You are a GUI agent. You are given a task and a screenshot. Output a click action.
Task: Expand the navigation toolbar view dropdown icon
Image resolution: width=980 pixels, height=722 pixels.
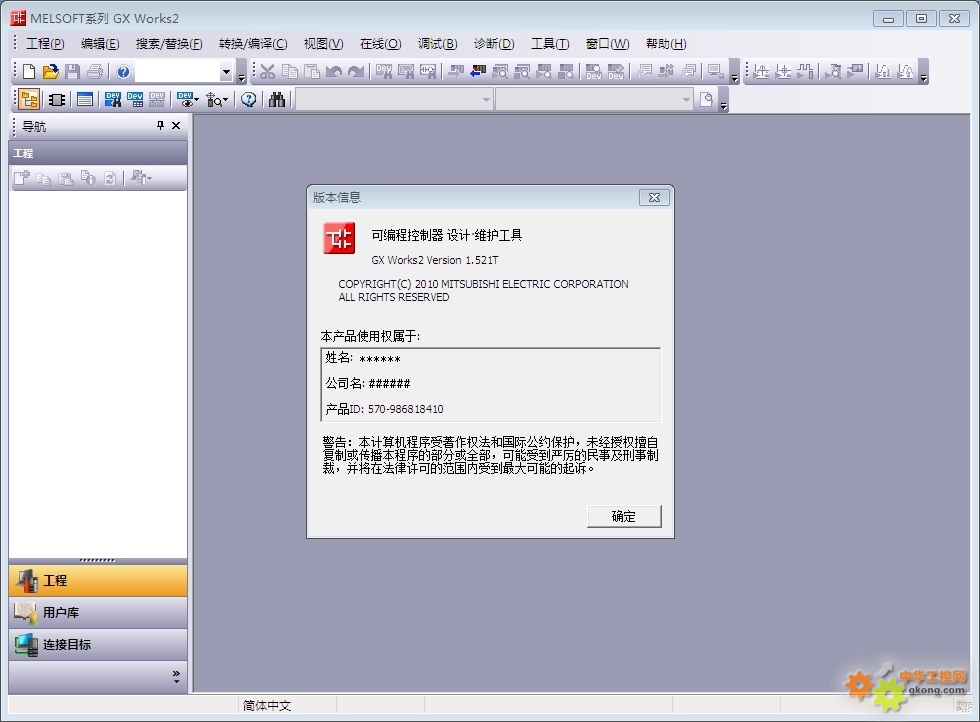click(x=141, y=178)
